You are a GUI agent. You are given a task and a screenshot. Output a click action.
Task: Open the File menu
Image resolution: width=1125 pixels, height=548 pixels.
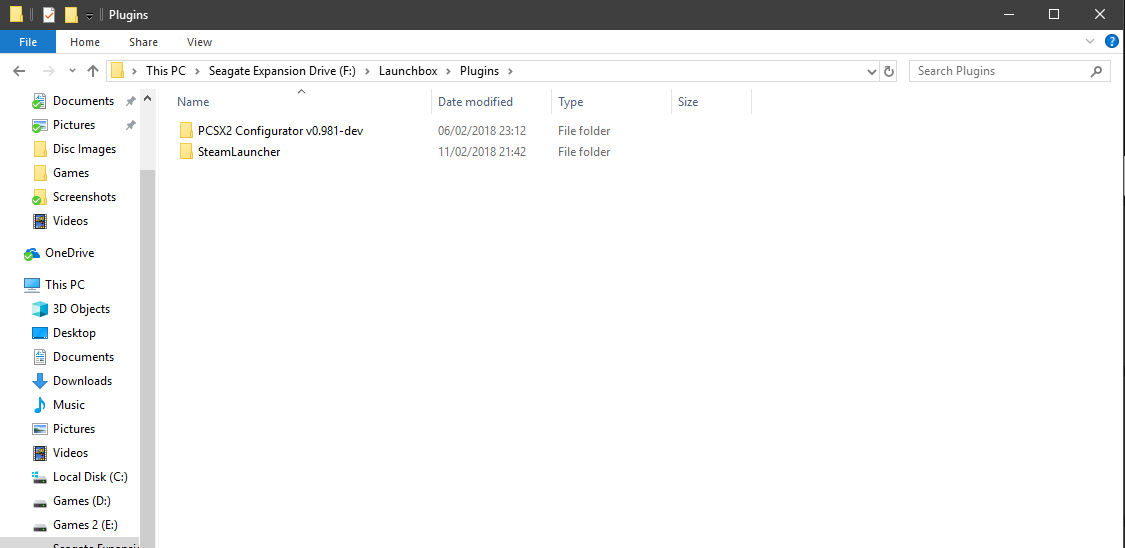[28, 42]
